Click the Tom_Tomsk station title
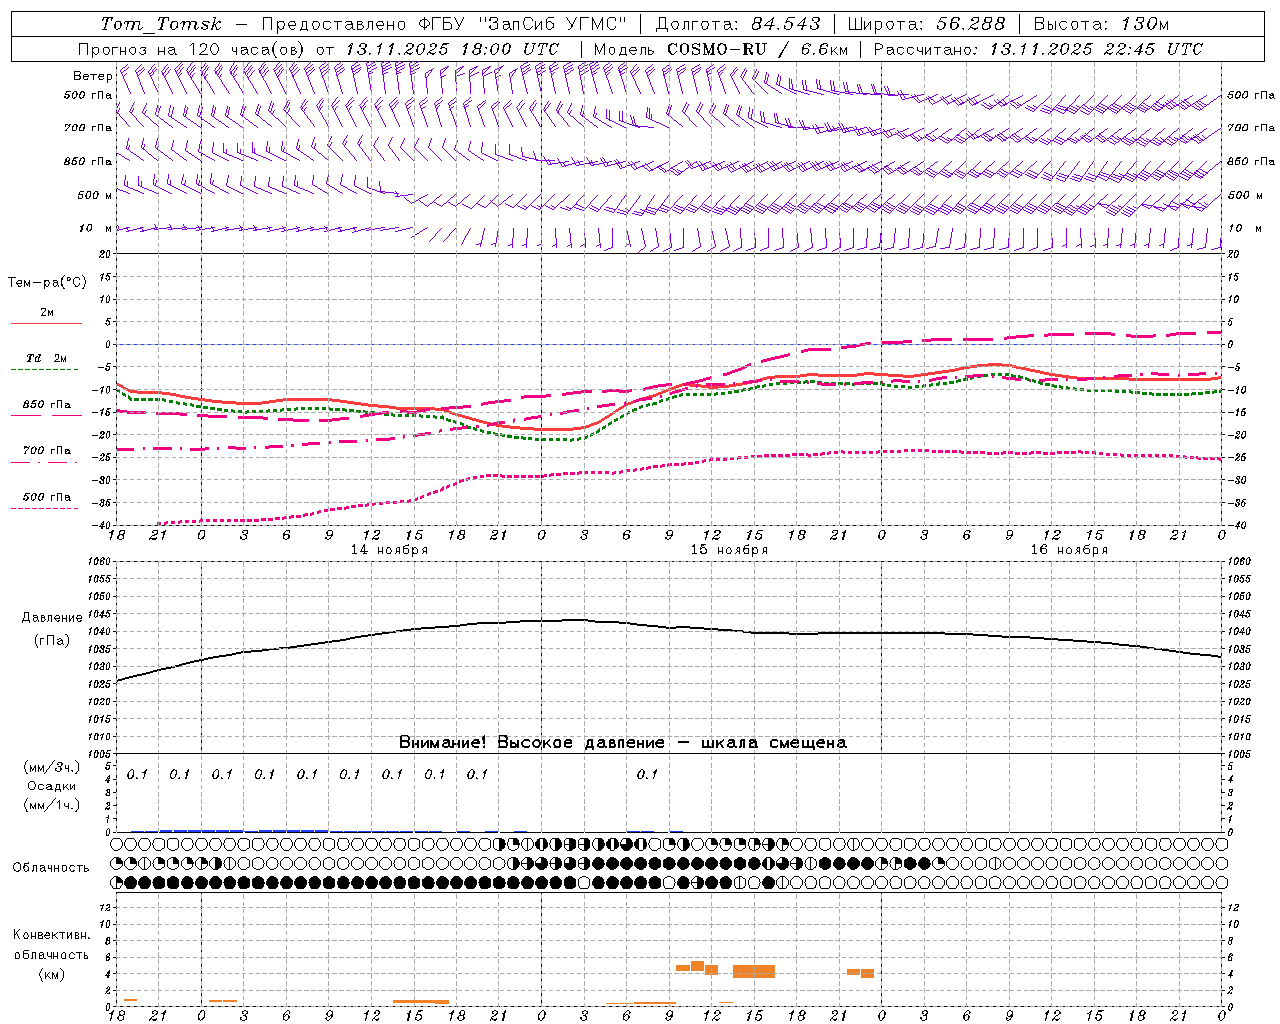The image size is (1280, 1024). pyautogui.click(x=161, y=24)
